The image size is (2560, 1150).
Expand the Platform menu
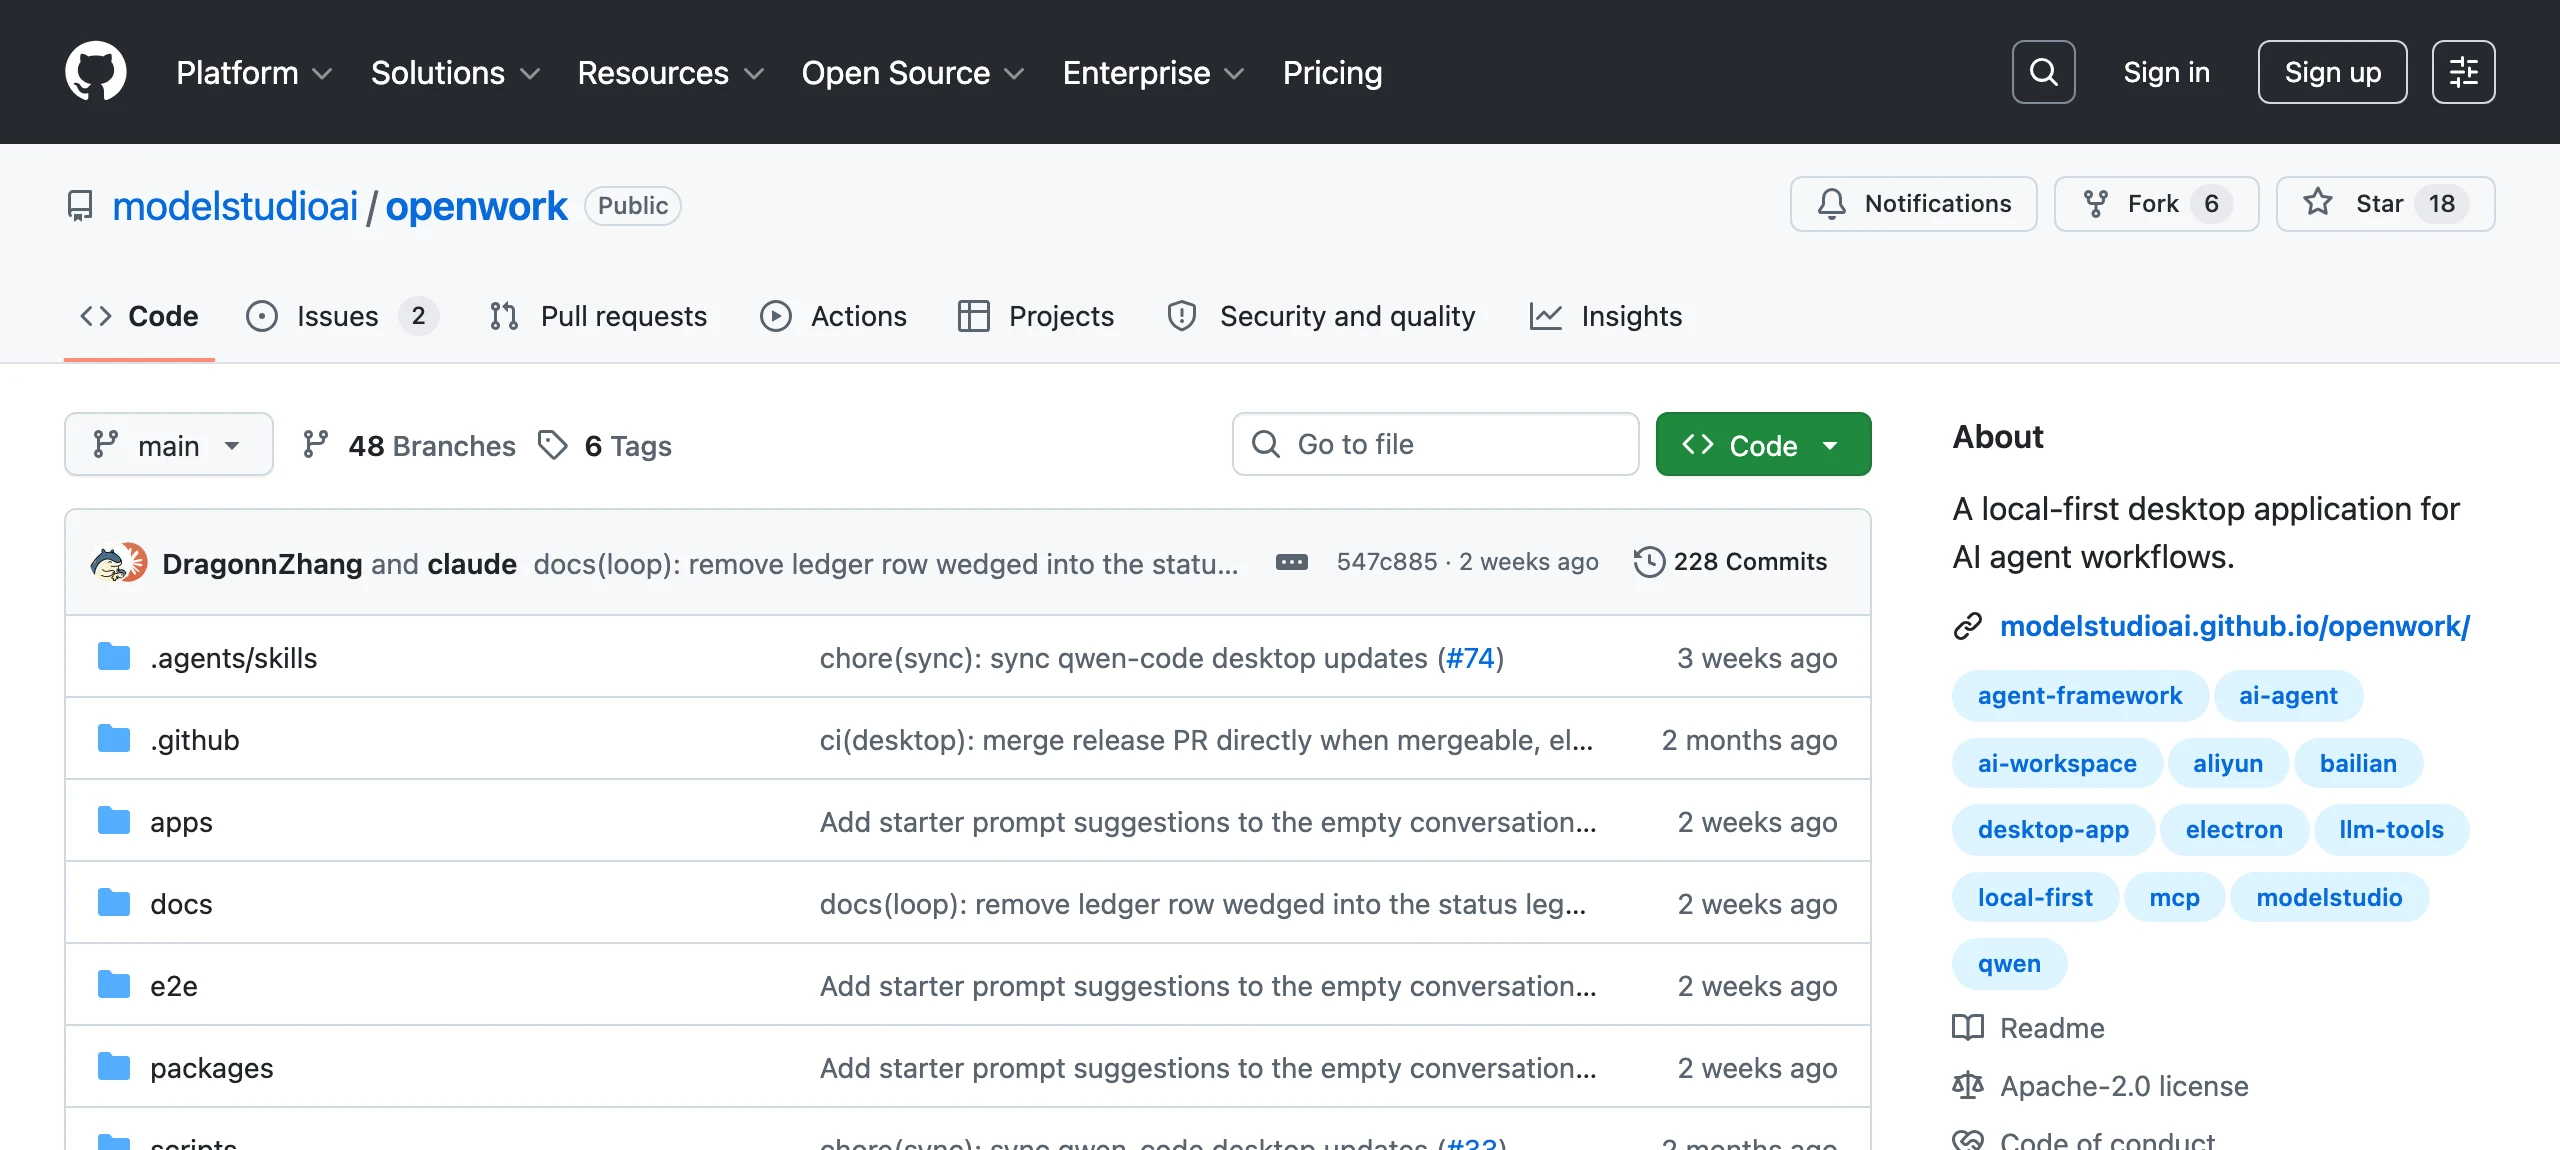pos(254,72)
